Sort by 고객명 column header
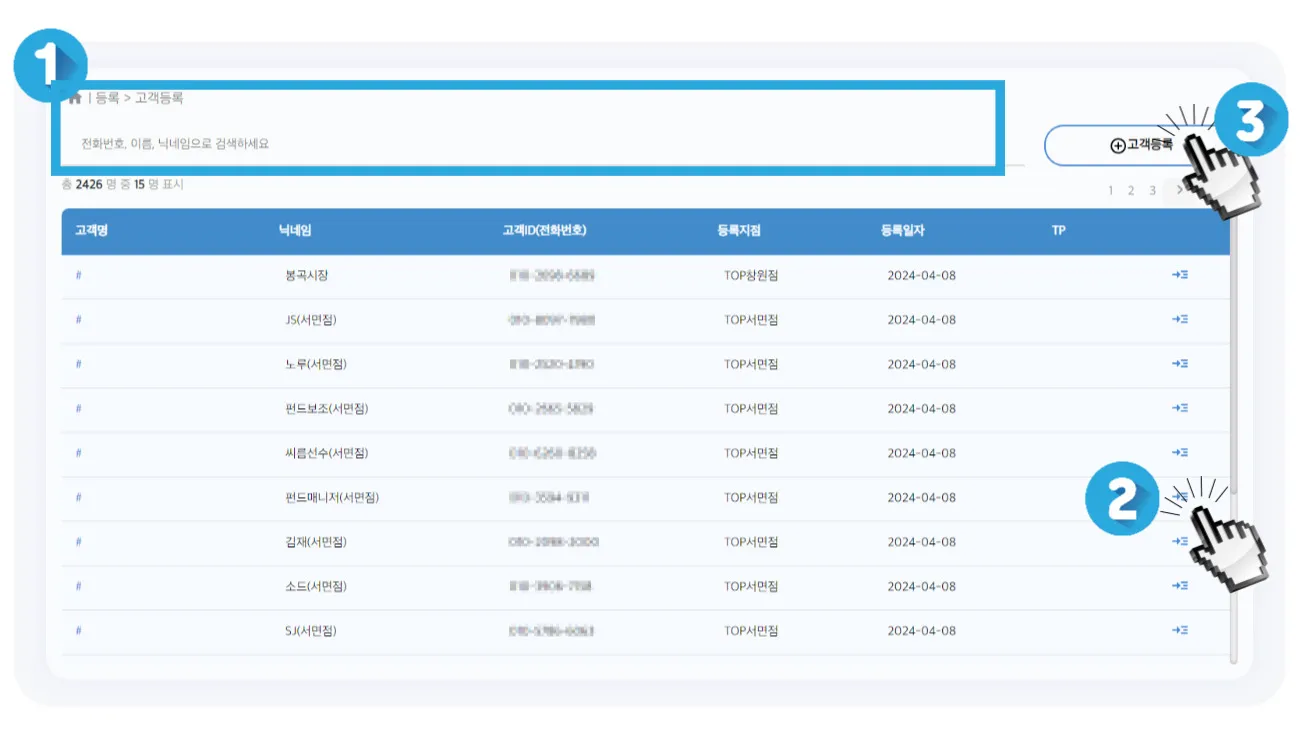 91,230
